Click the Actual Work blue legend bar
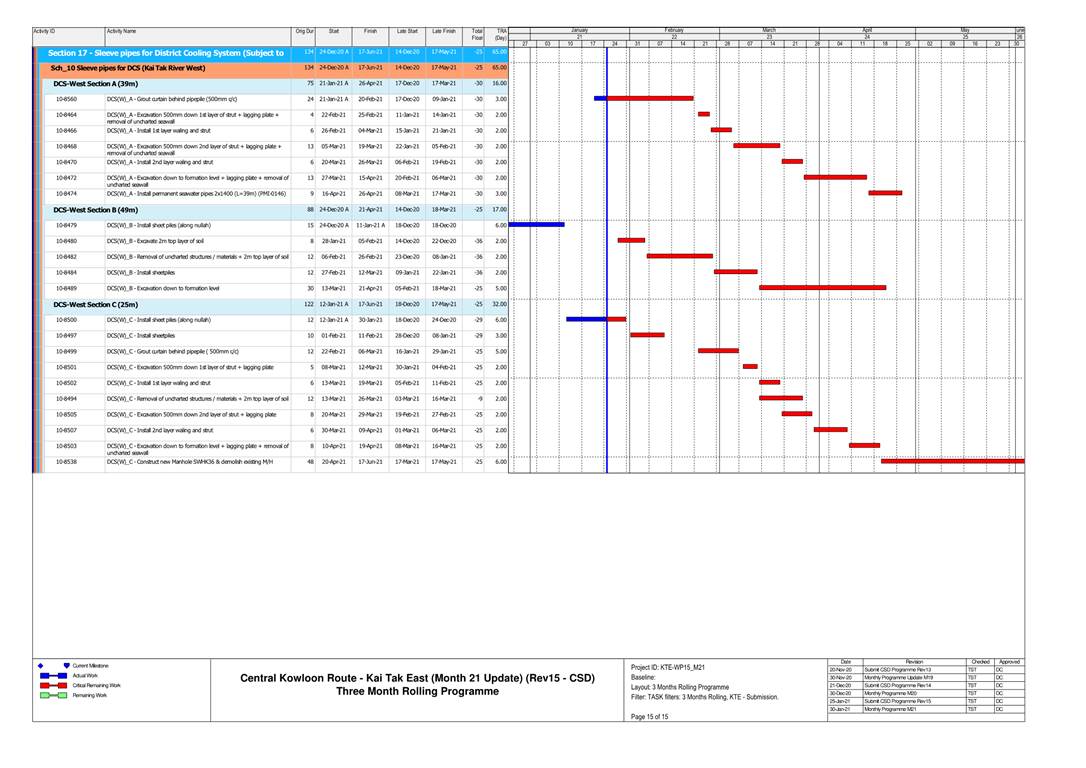Viewport: 1086px width, 768px height. click(x=52, y=676)
